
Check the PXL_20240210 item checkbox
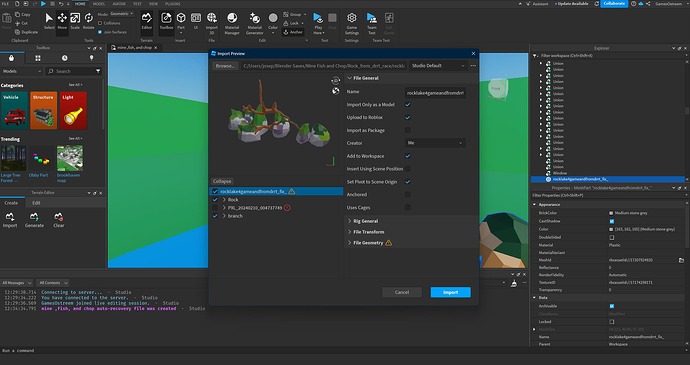[x=215, y=208]
